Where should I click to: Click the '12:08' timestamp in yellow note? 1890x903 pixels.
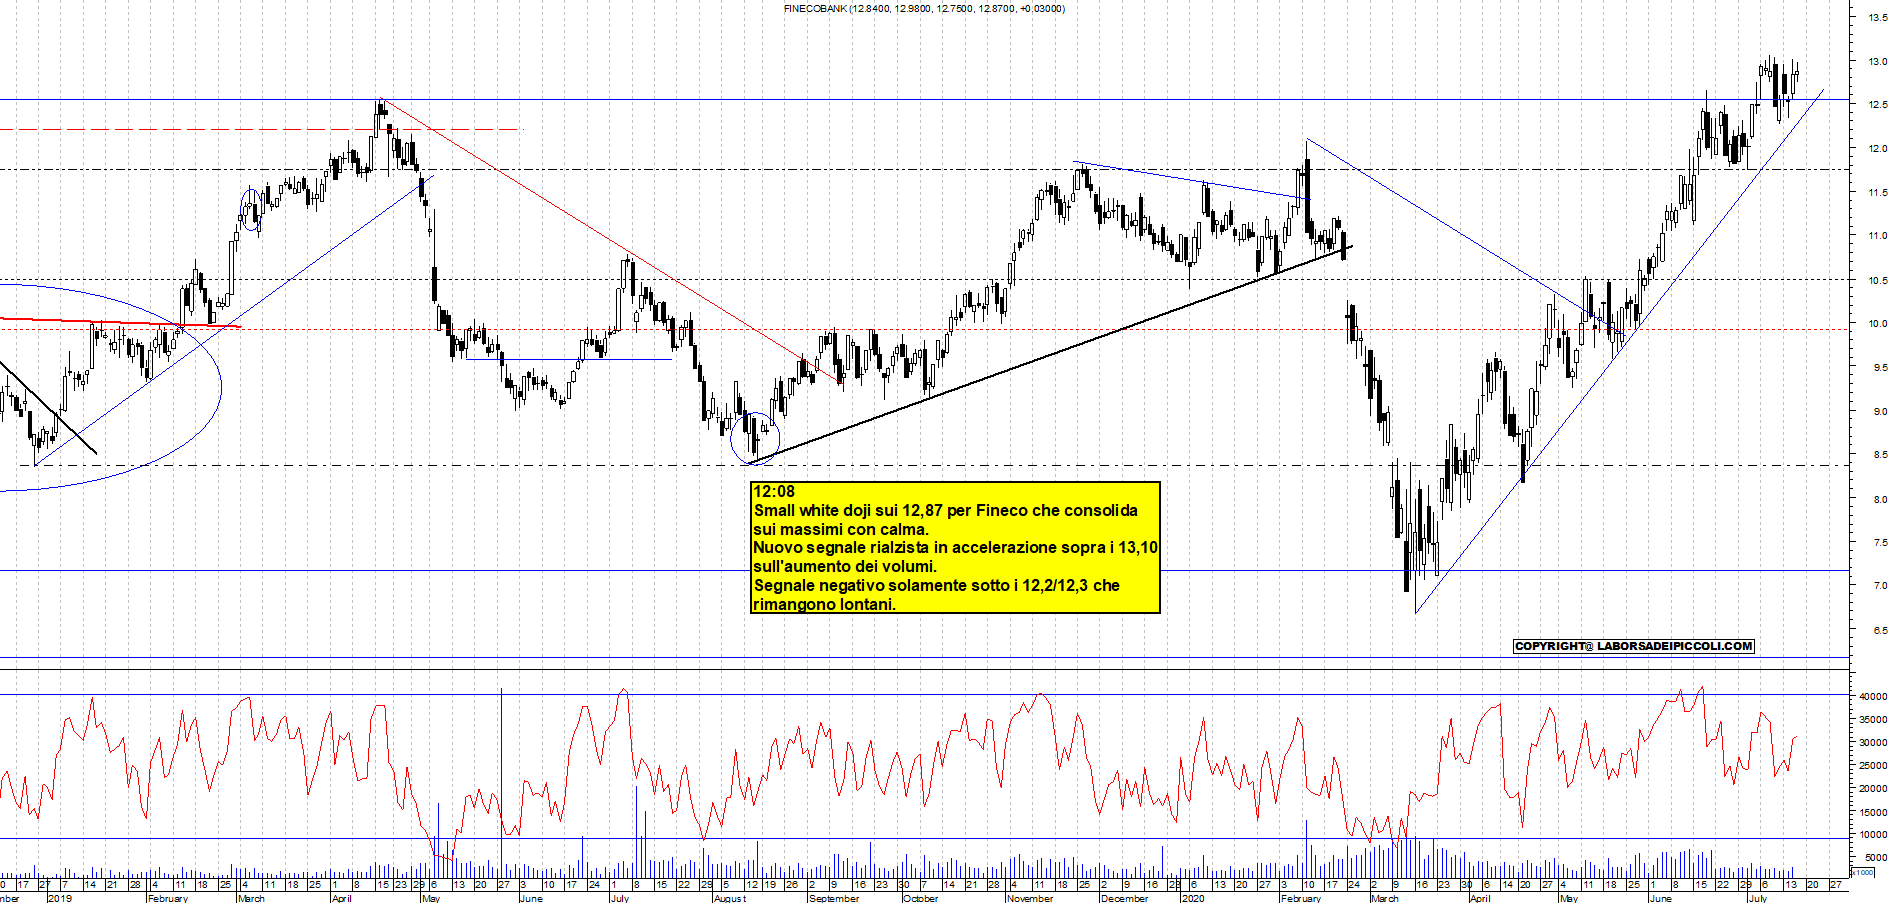[774, 492]
